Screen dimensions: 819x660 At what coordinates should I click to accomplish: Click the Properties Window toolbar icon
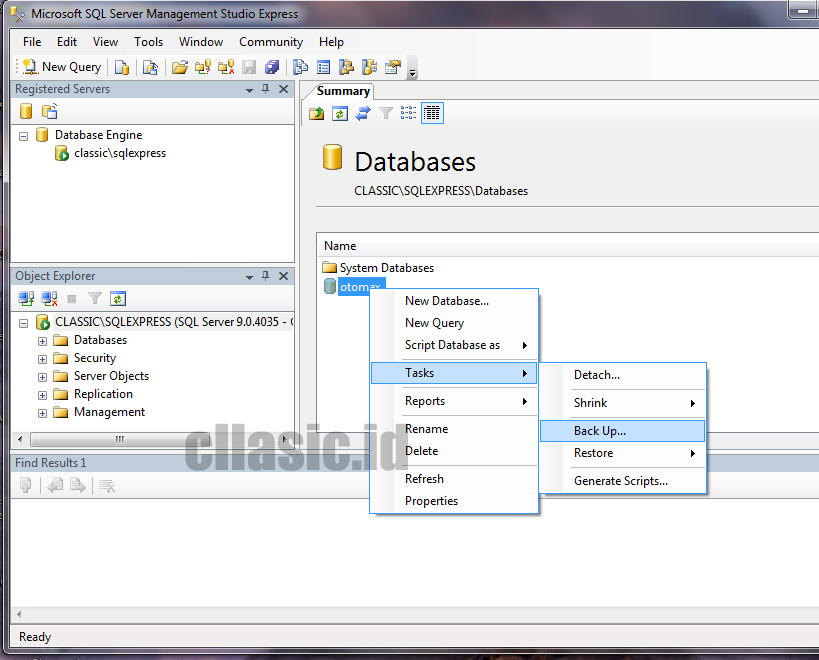(x=393, y=67)
